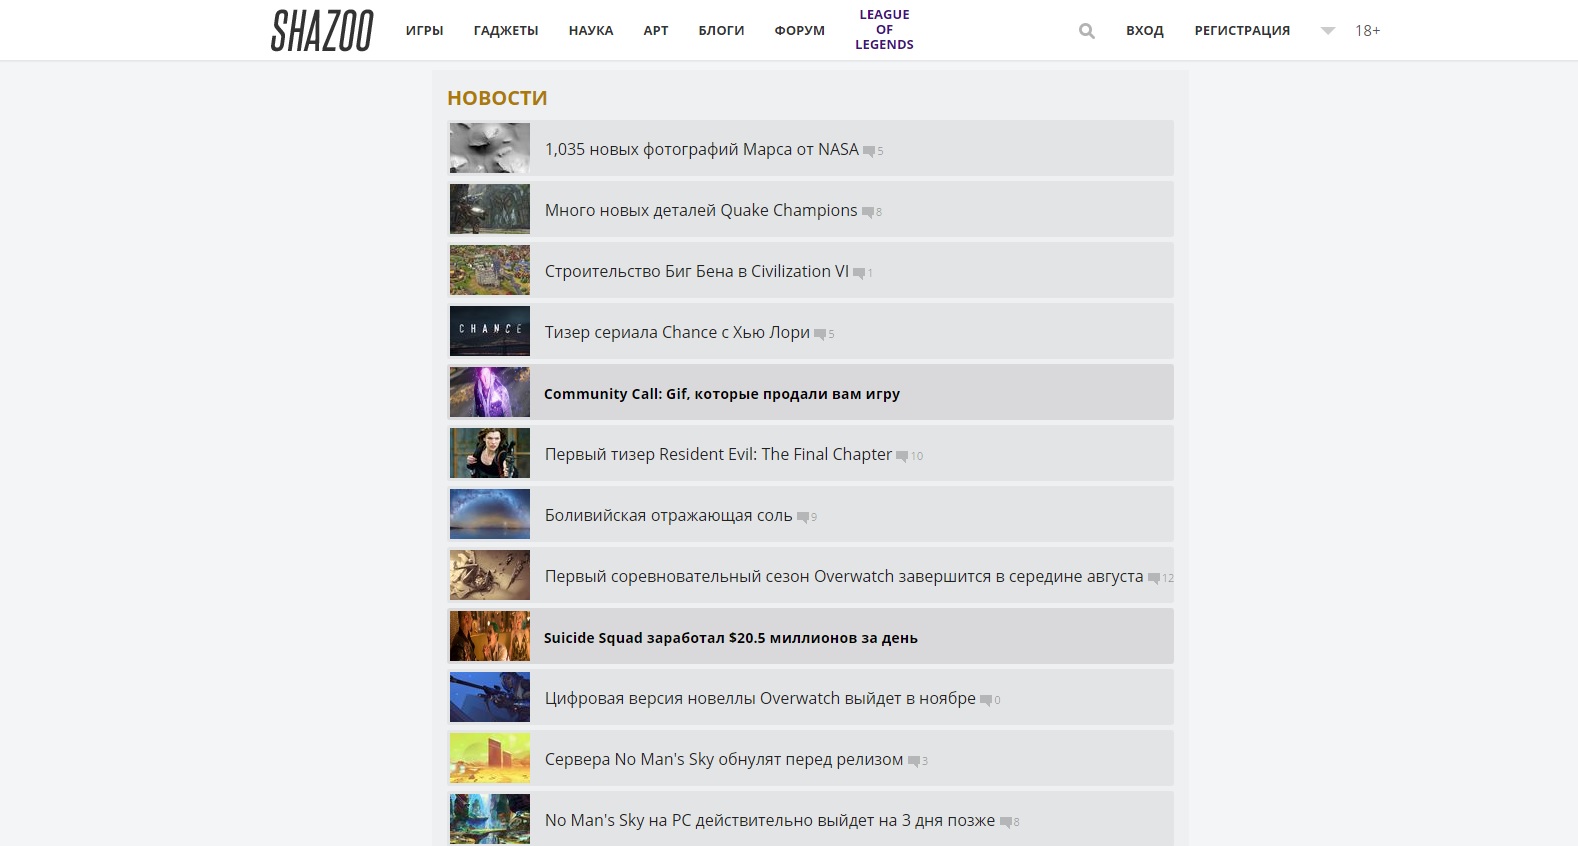
Task: Expand the dropdown arrow next to 18+
Action: [1328, 31]
